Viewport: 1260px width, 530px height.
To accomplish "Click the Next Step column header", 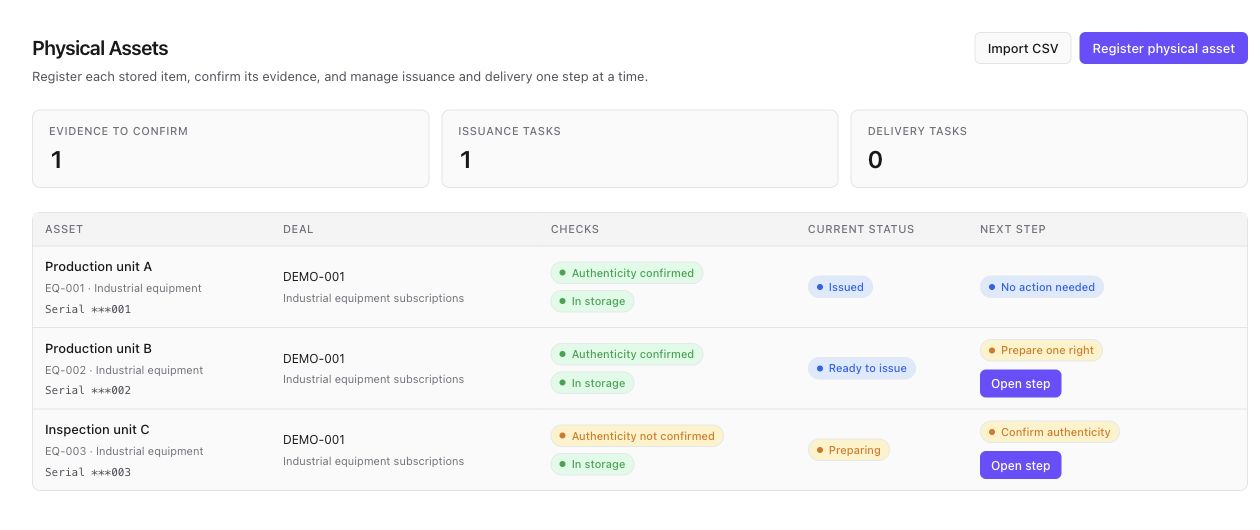I will point(1013,229).
